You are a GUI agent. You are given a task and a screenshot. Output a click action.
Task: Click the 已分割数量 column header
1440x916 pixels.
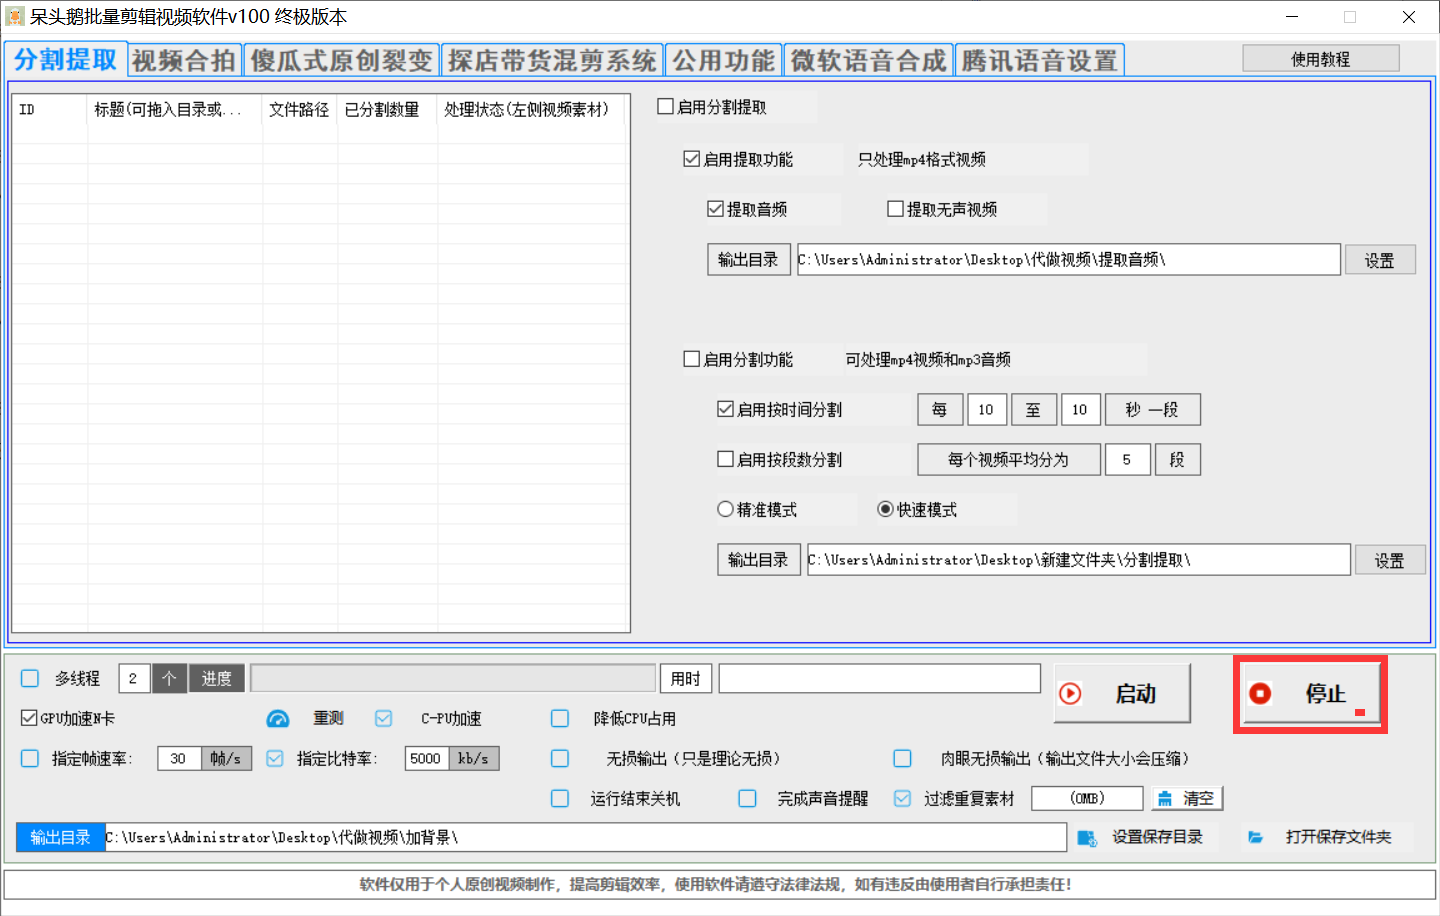pyautogui.click(x=387, y=109)
